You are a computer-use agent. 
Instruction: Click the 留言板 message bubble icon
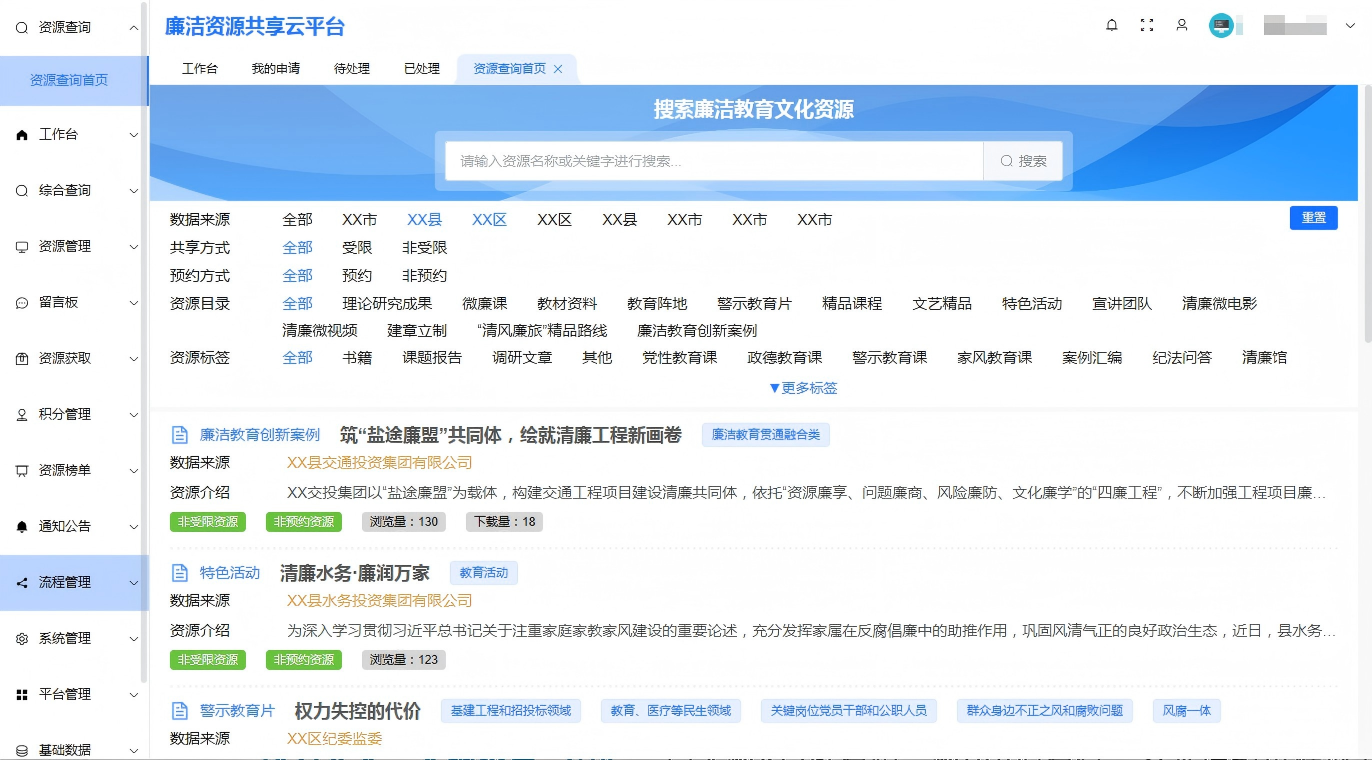tap(22, 303)
